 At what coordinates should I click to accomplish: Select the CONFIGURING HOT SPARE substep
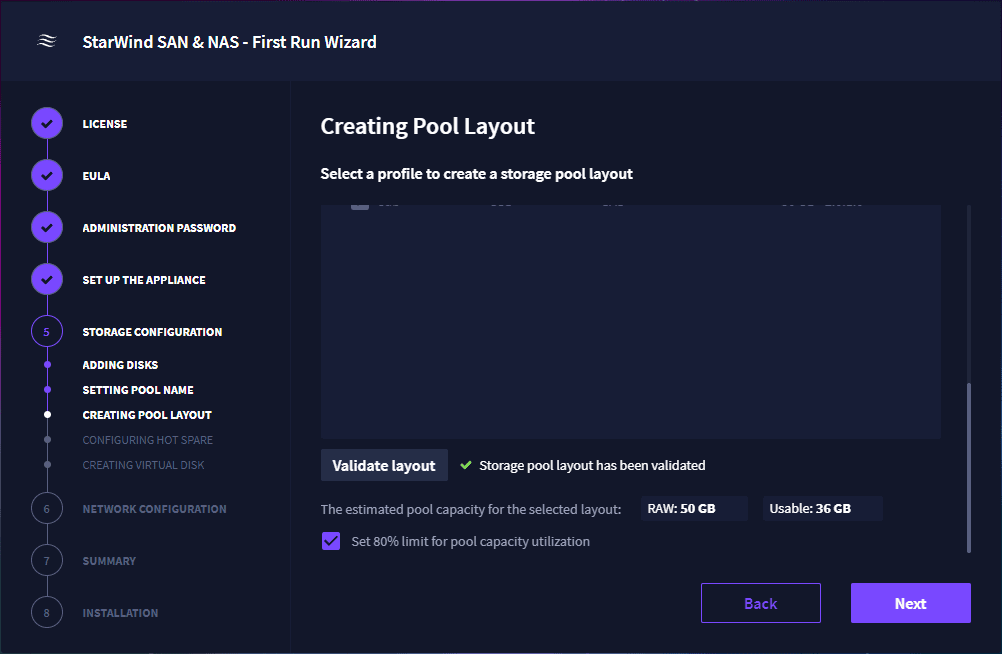click(148, 440)
